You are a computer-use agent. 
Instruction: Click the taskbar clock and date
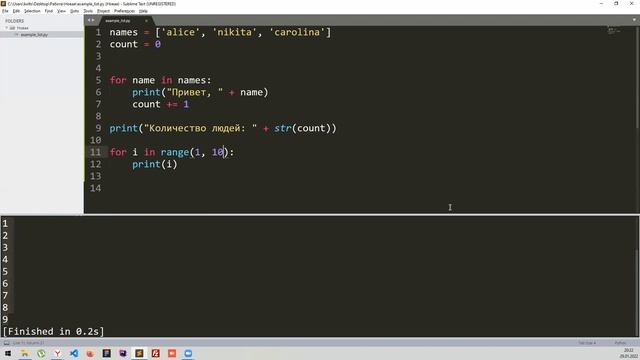pos(628,353)
